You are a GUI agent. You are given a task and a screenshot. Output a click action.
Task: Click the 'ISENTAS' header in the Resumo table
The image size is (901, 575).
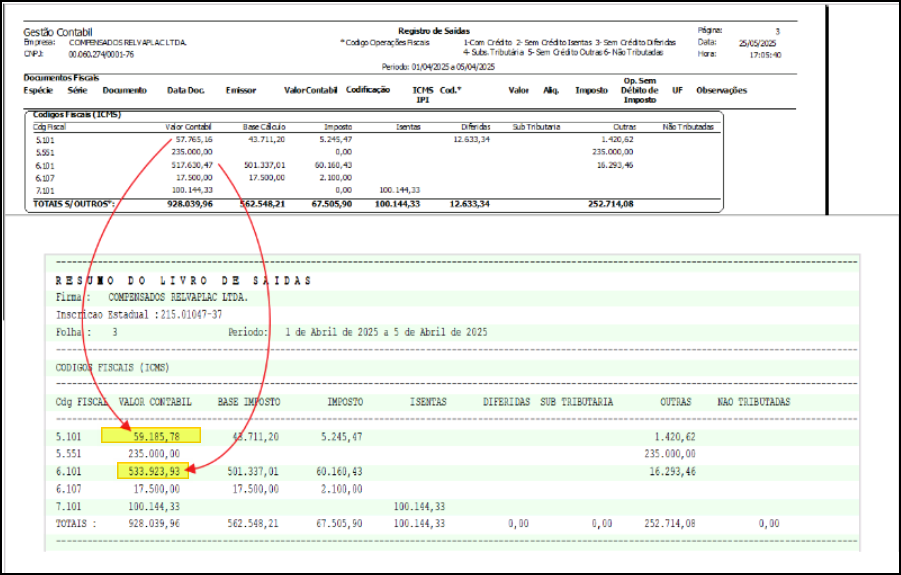[428, 402]
